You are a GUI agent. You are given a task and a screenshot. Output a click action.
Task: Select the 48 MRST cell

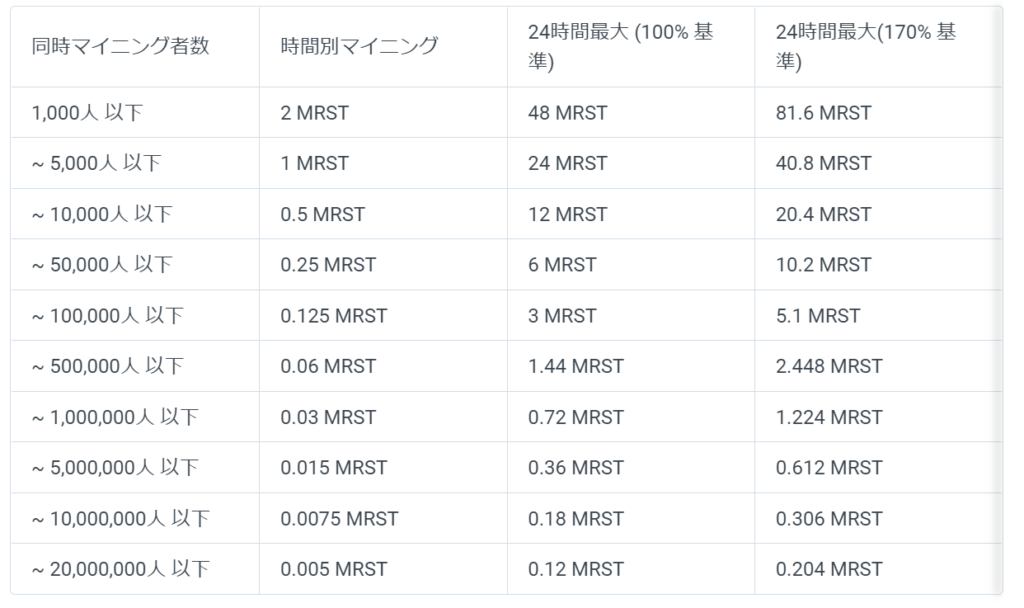(567, 113)
